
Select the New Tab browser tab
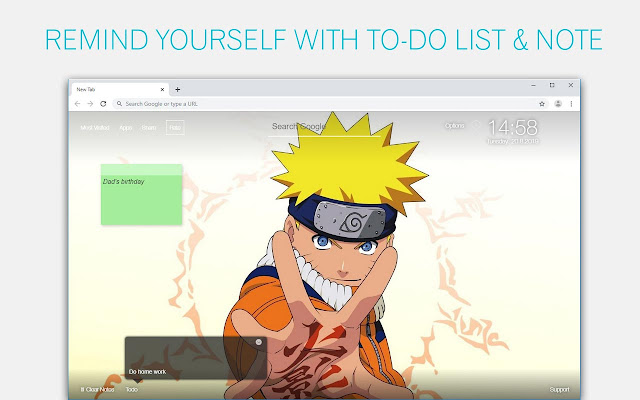tap(119, 89)
